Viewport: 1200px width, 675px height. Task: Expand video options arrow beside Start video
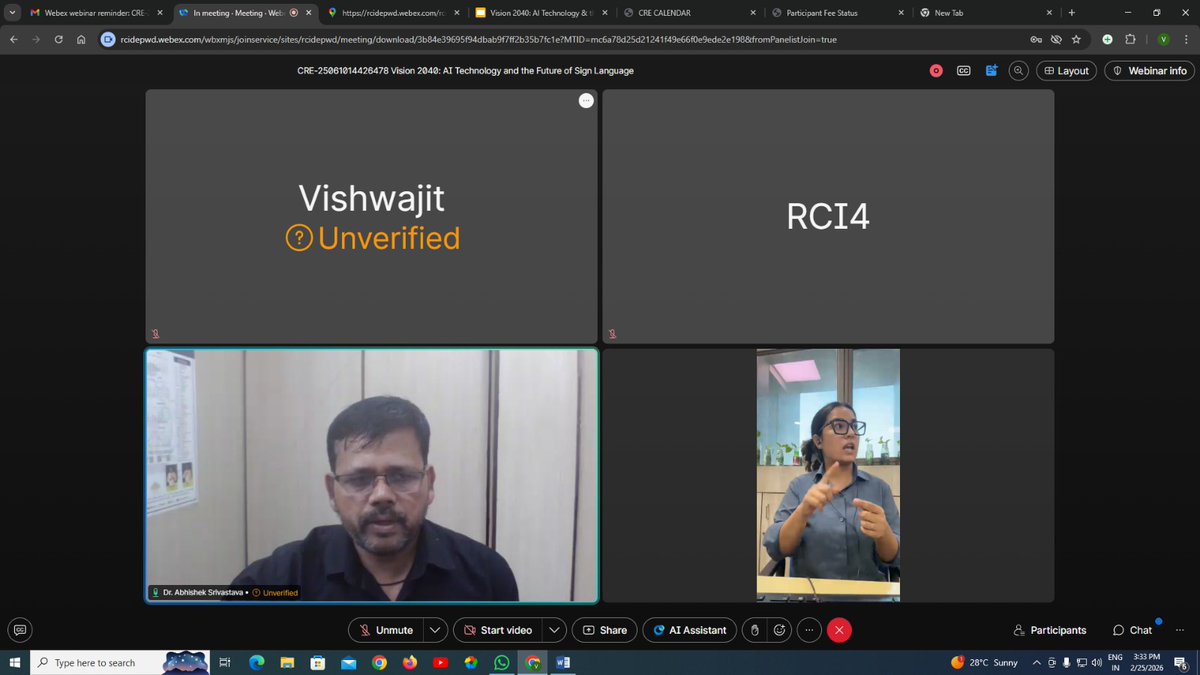(555, 630)
